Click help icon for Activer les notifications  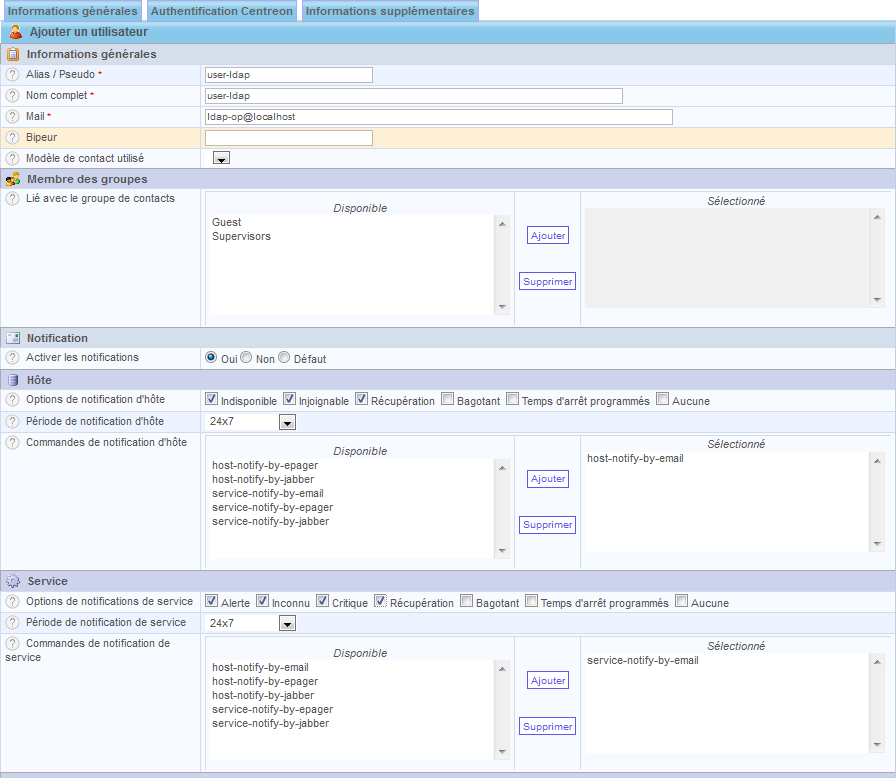(x=13, y=358)
